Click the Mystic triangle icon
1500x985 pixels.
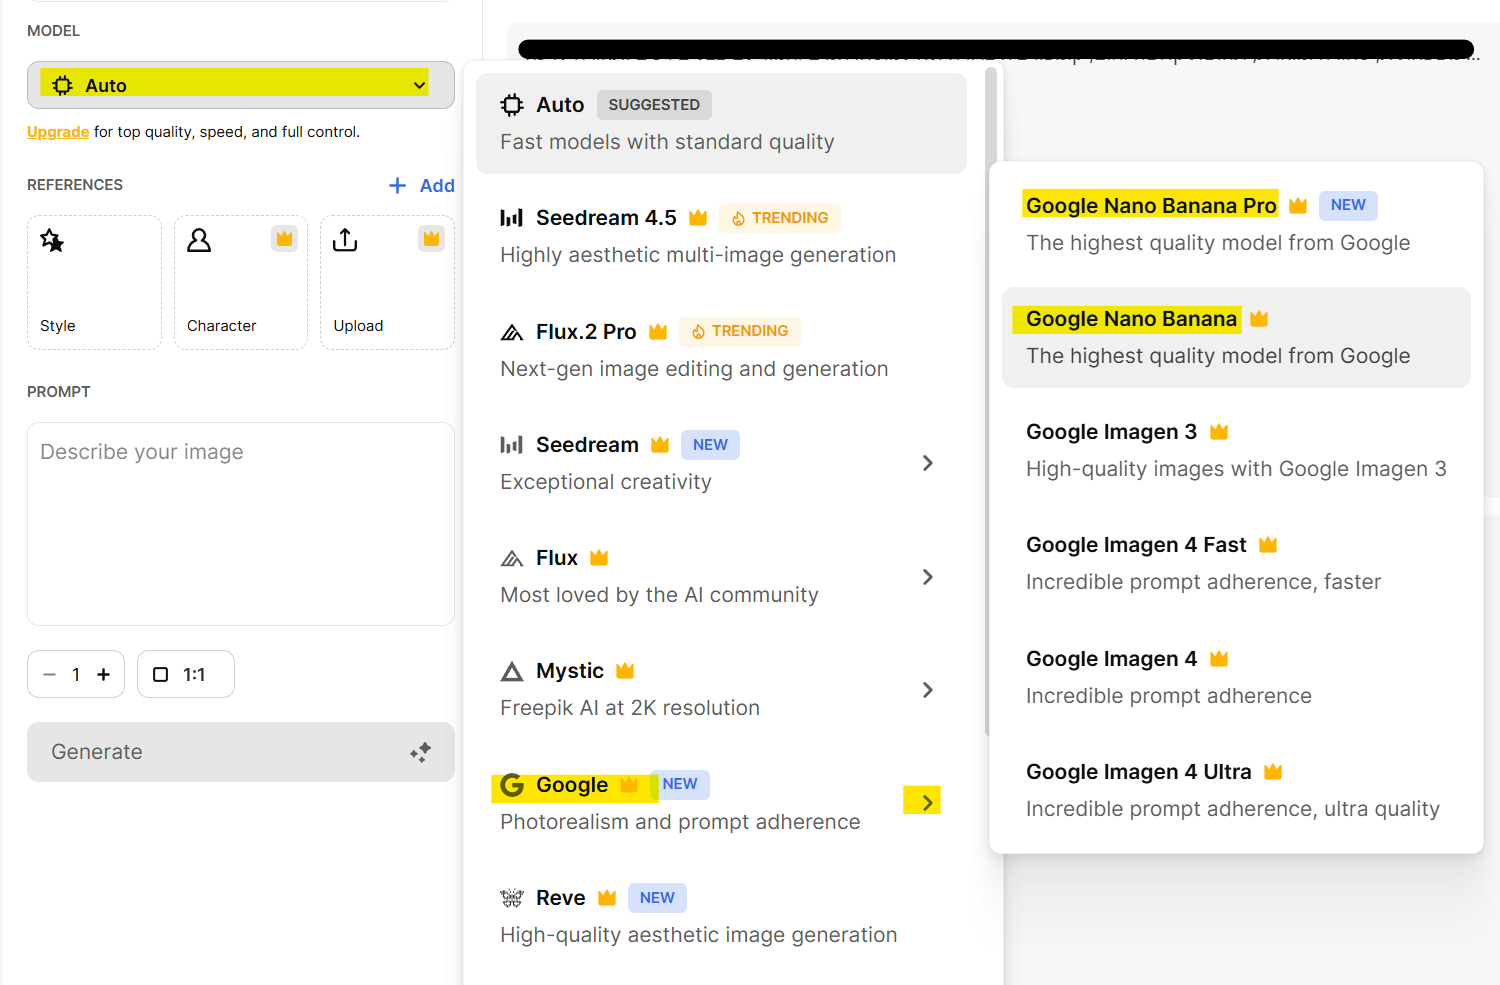coord(512,672)
